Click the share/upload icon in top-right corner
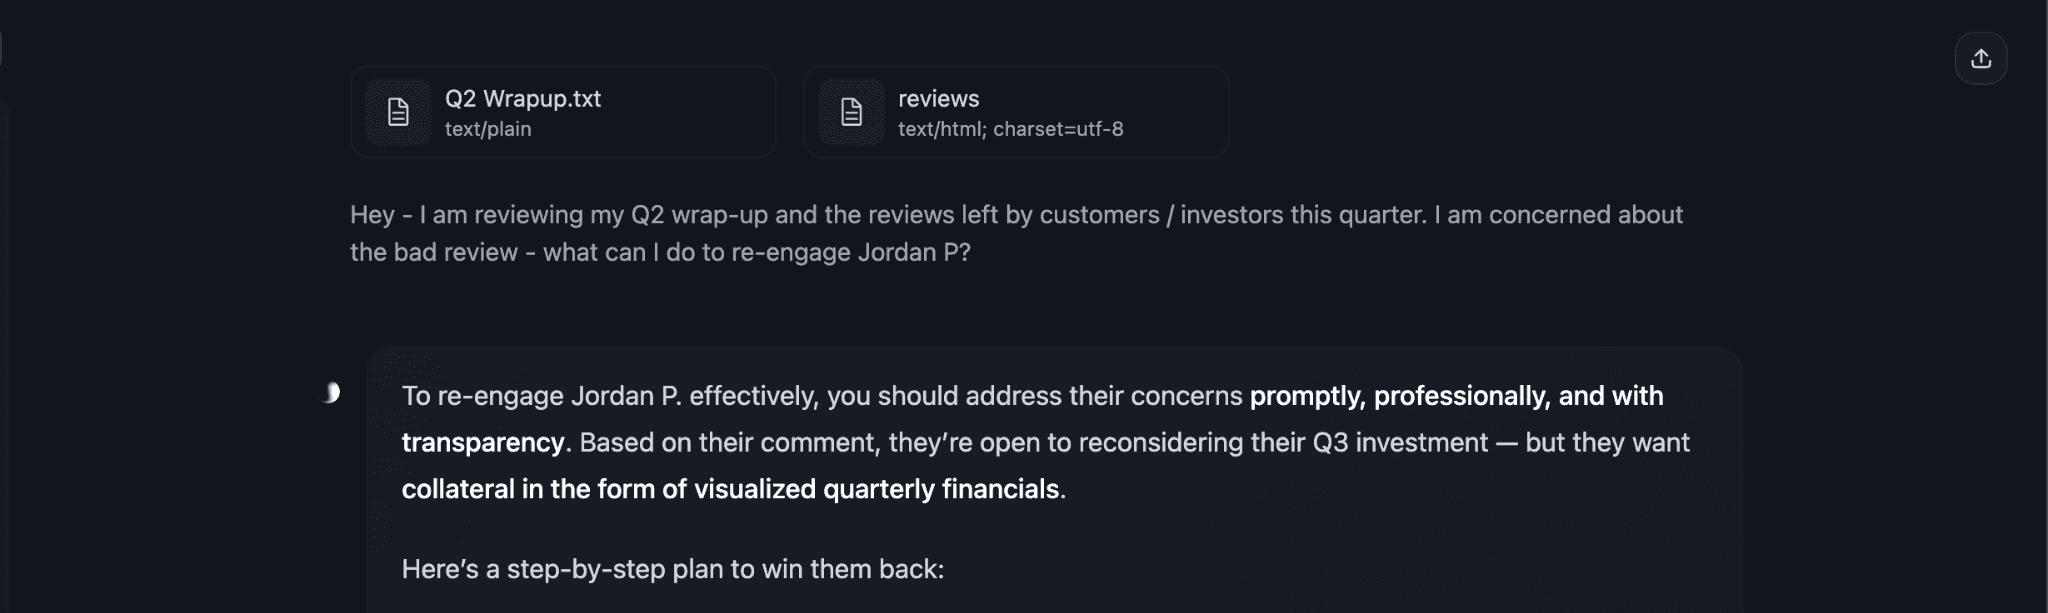The width and height of the screenshot is (2048, 613). [x=1982, y=57]
